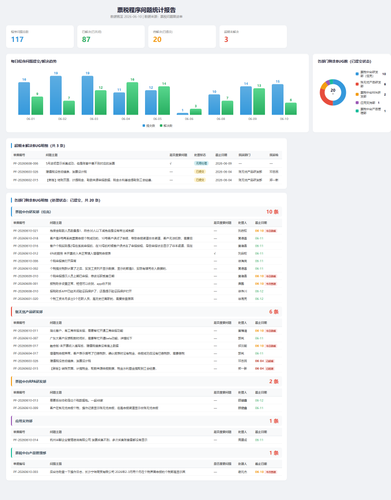Open row PF-20260609-010

pyautogui.click(x=146, y=276)
